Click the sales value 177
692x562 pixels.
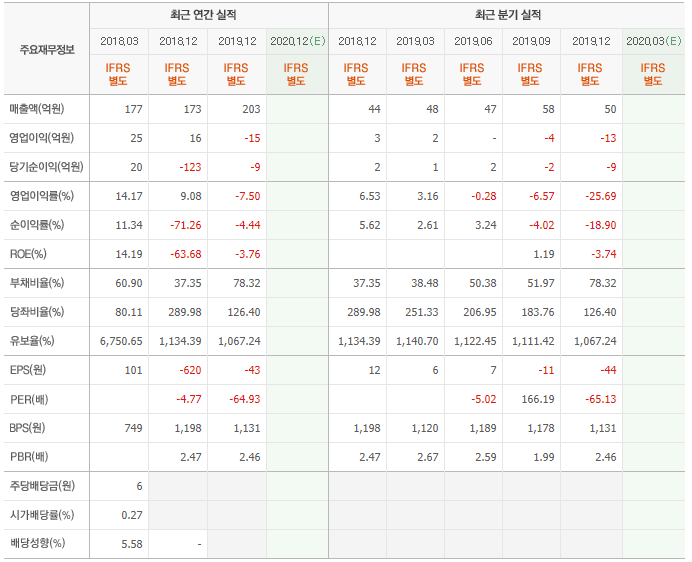(133, 109)
